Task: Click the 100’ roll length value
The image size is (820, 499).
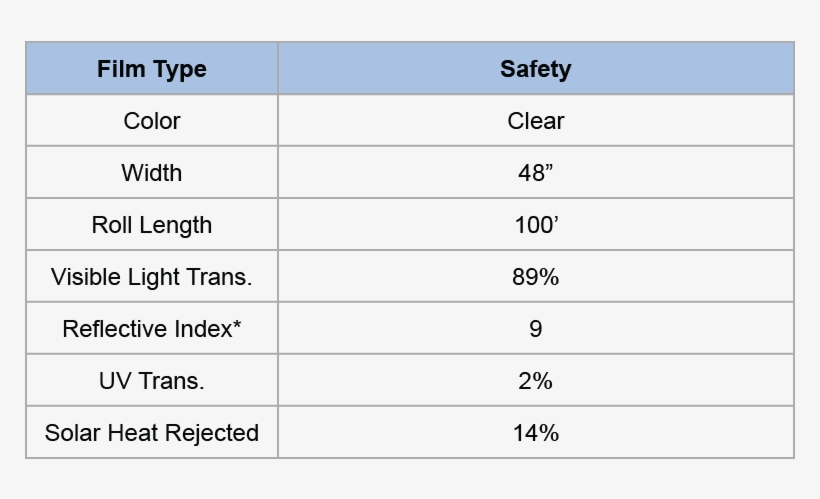Action: click(535, 225)
